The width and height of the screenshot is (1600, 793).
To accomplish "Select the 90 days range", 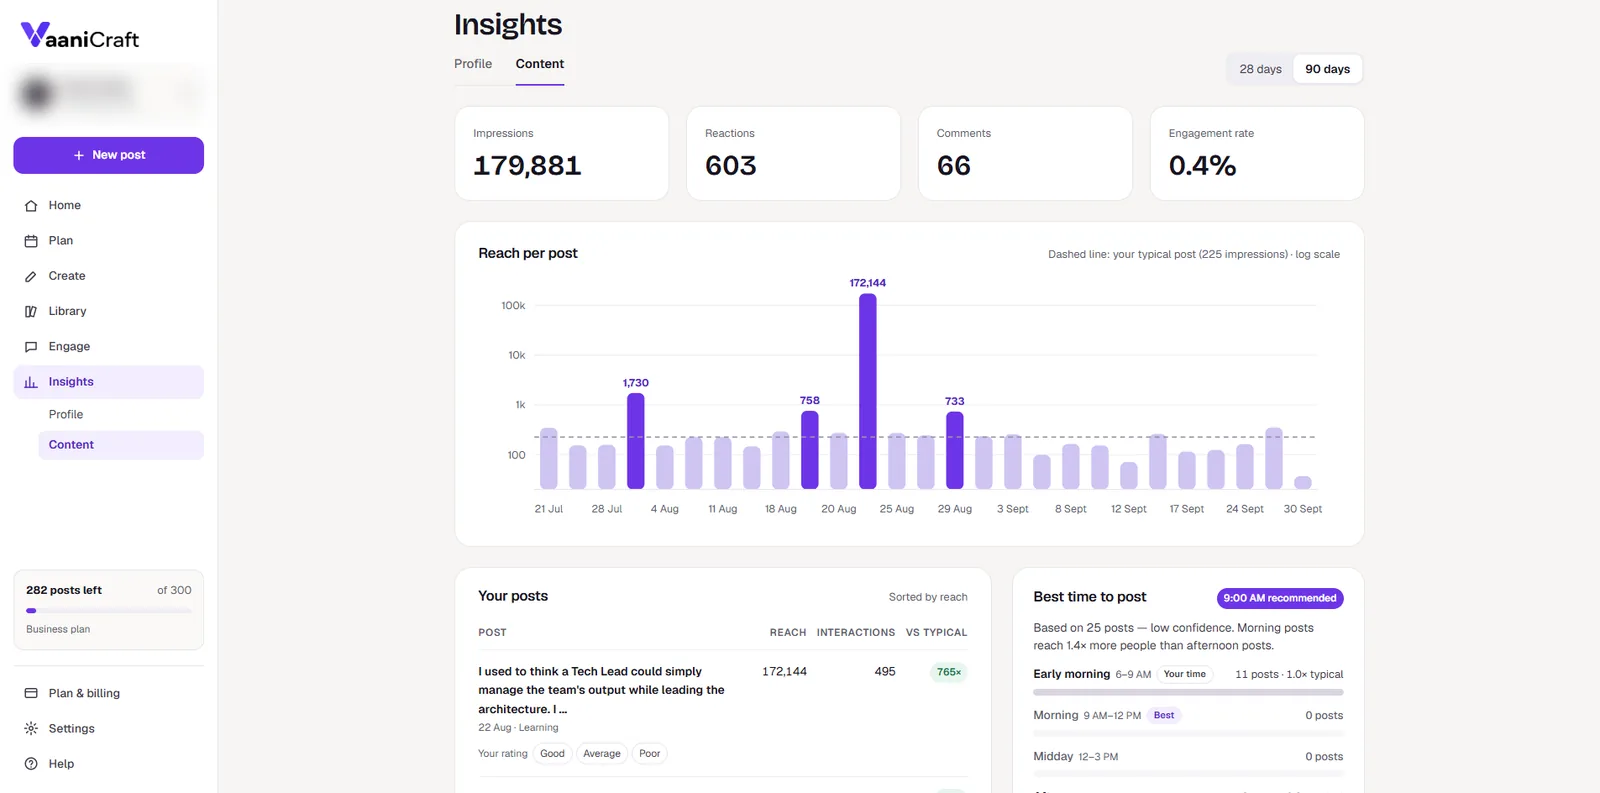I will (1327, 69).
